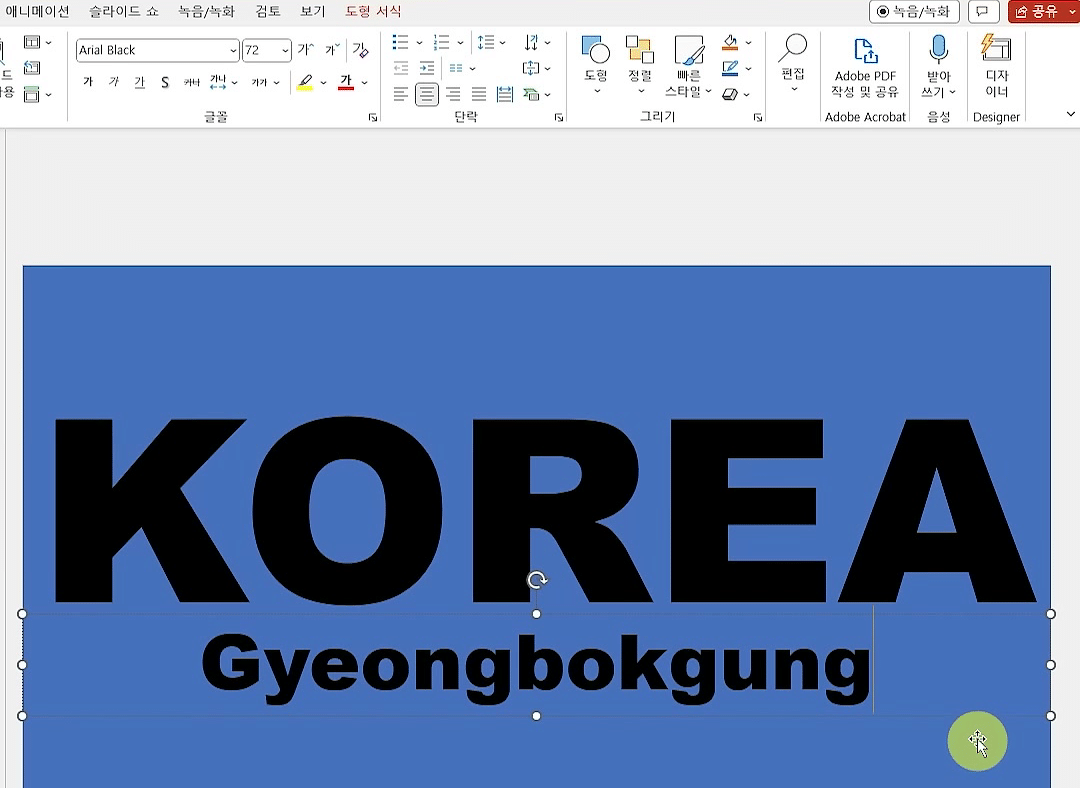The image size is (1080, 788).
Task: Open the columns options
Action: point(462,68)
